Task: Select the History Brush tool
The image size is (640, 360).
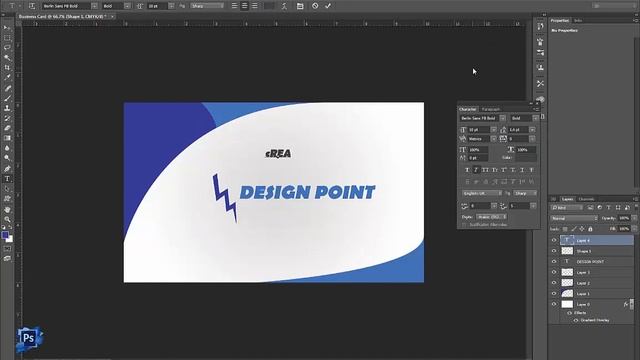Action: pyautogui.click(x=7, y=118)
